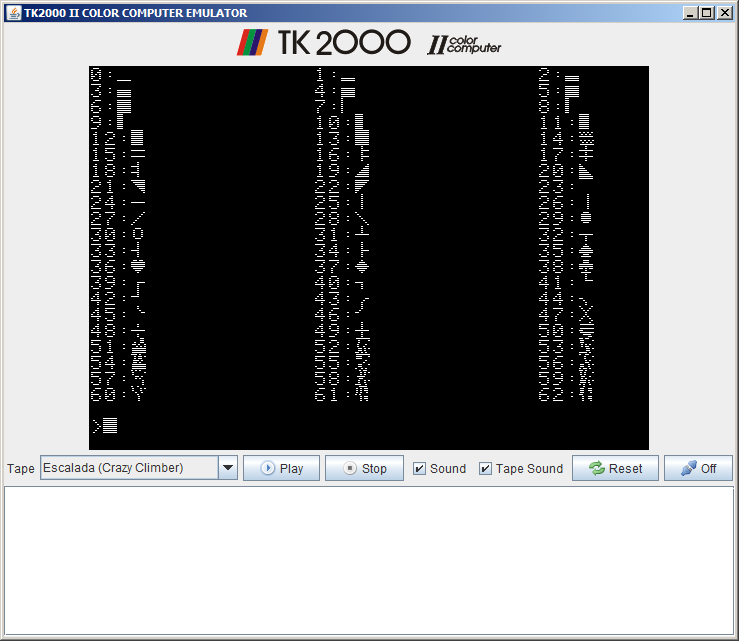739x641 pixels.
Task: Click the Play tape button
Action: 281,468
